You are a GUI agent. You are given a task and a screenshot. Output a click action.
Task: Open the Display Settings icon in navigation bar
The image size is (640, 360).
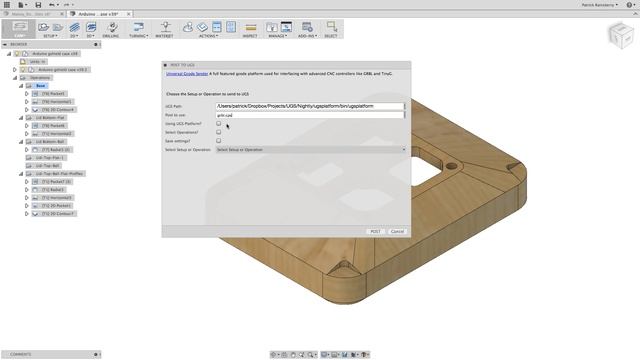324,355
